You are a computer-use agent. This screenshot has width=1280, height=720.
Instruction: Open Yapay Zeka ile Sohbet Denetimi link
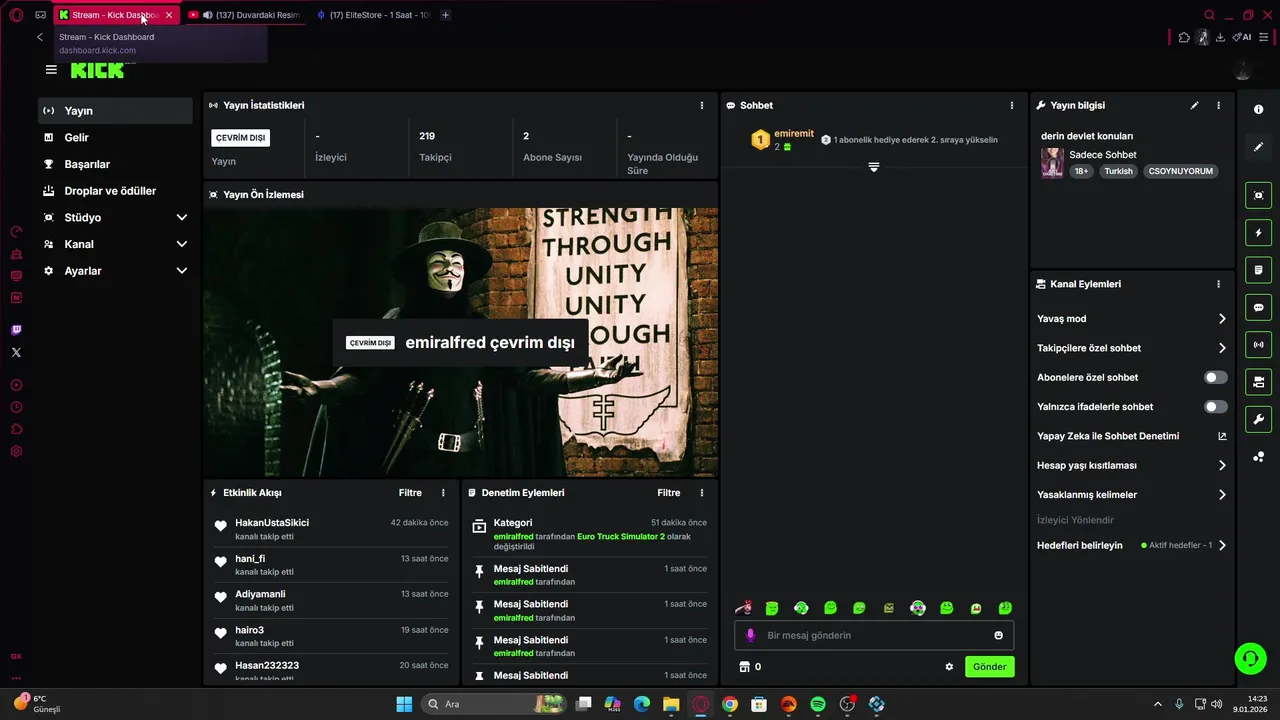[x=1132, y=436]
